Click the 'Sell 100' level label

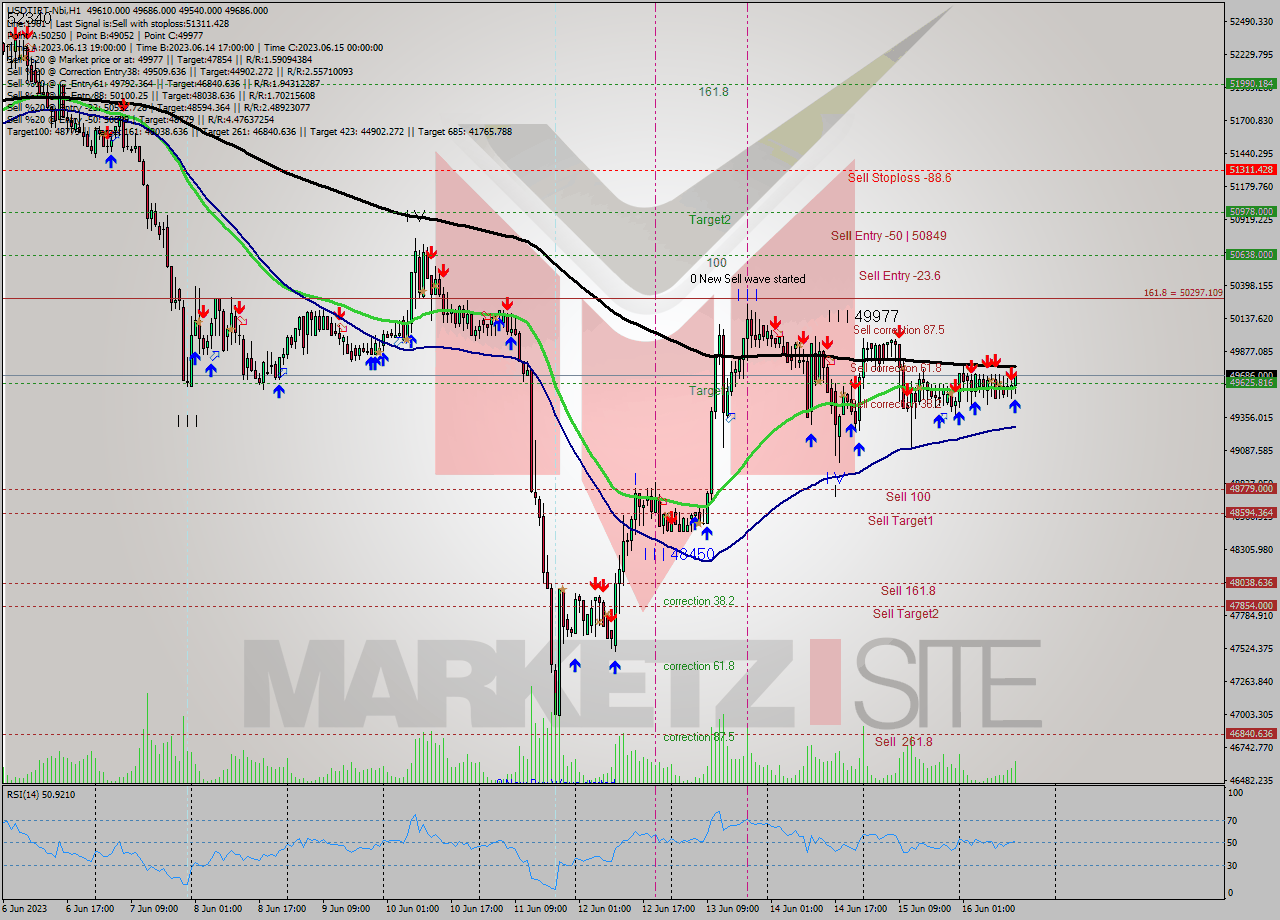coord(908,497)
